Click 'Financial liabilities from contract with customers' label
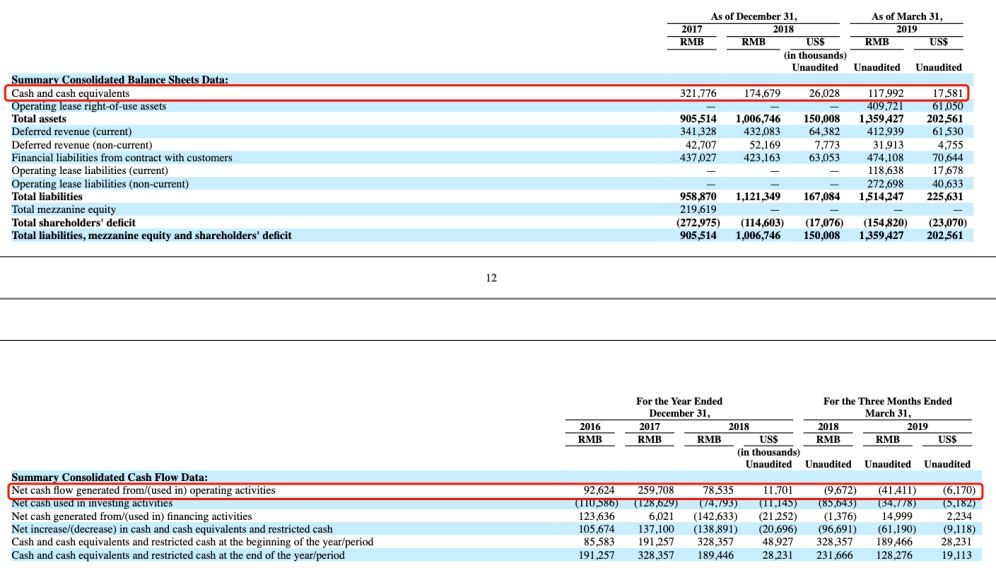 tap(122, 158)
